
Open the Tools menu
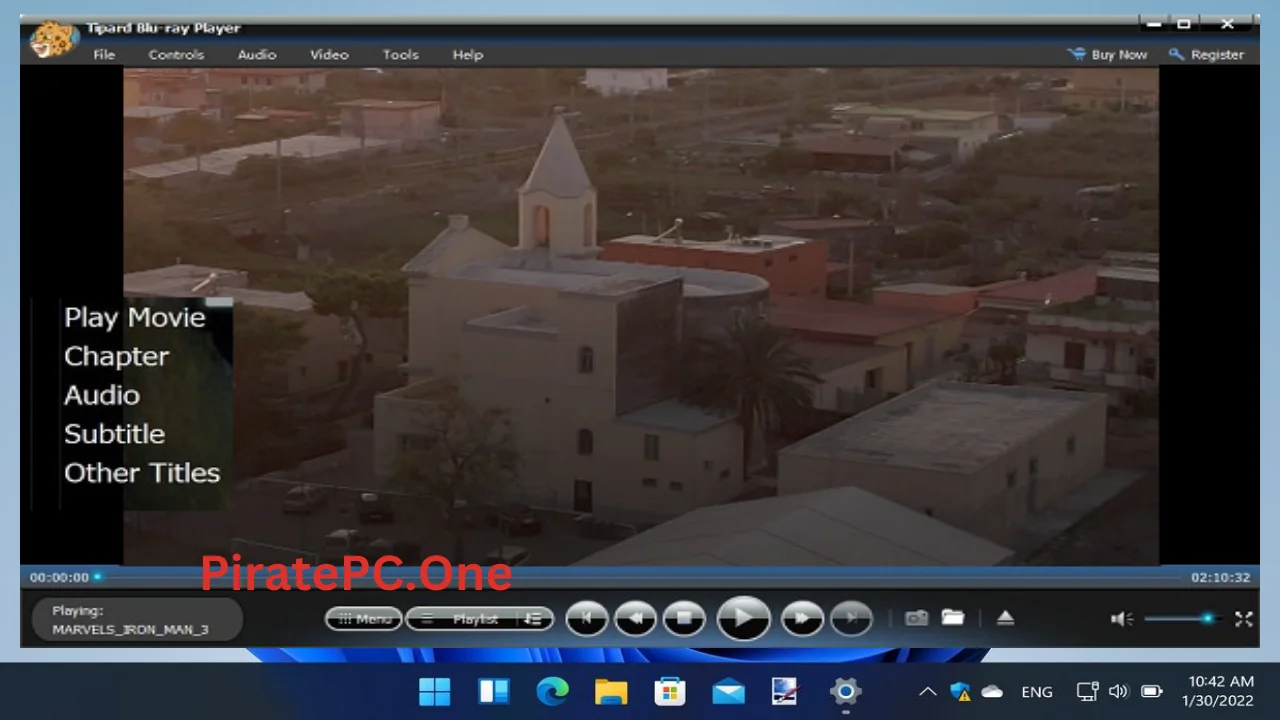pos(400,55)
